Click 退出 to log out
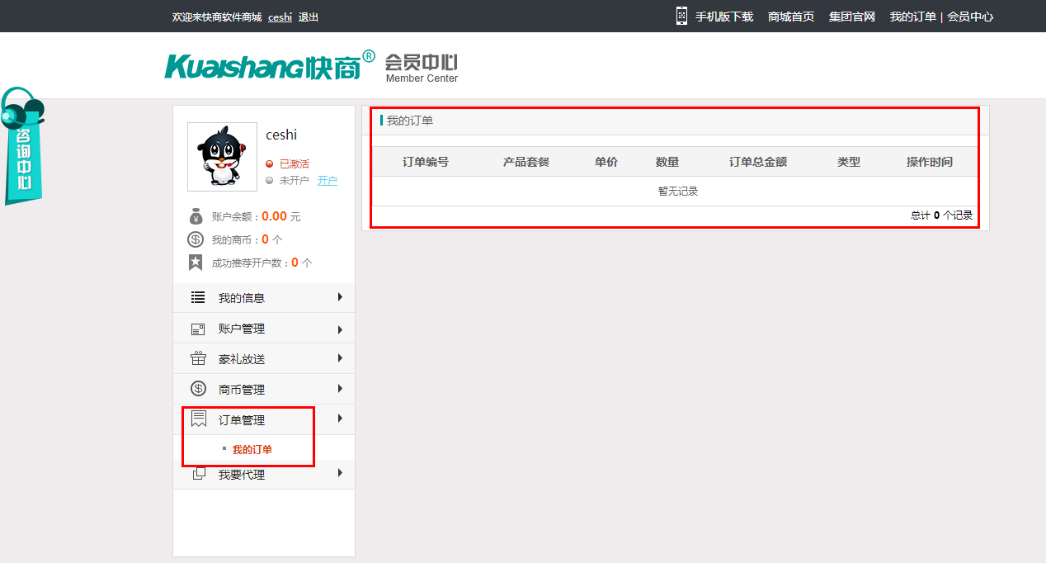The height and width of the screenshot is (563, 1046). pyautogui.click(x=308, y=18)
